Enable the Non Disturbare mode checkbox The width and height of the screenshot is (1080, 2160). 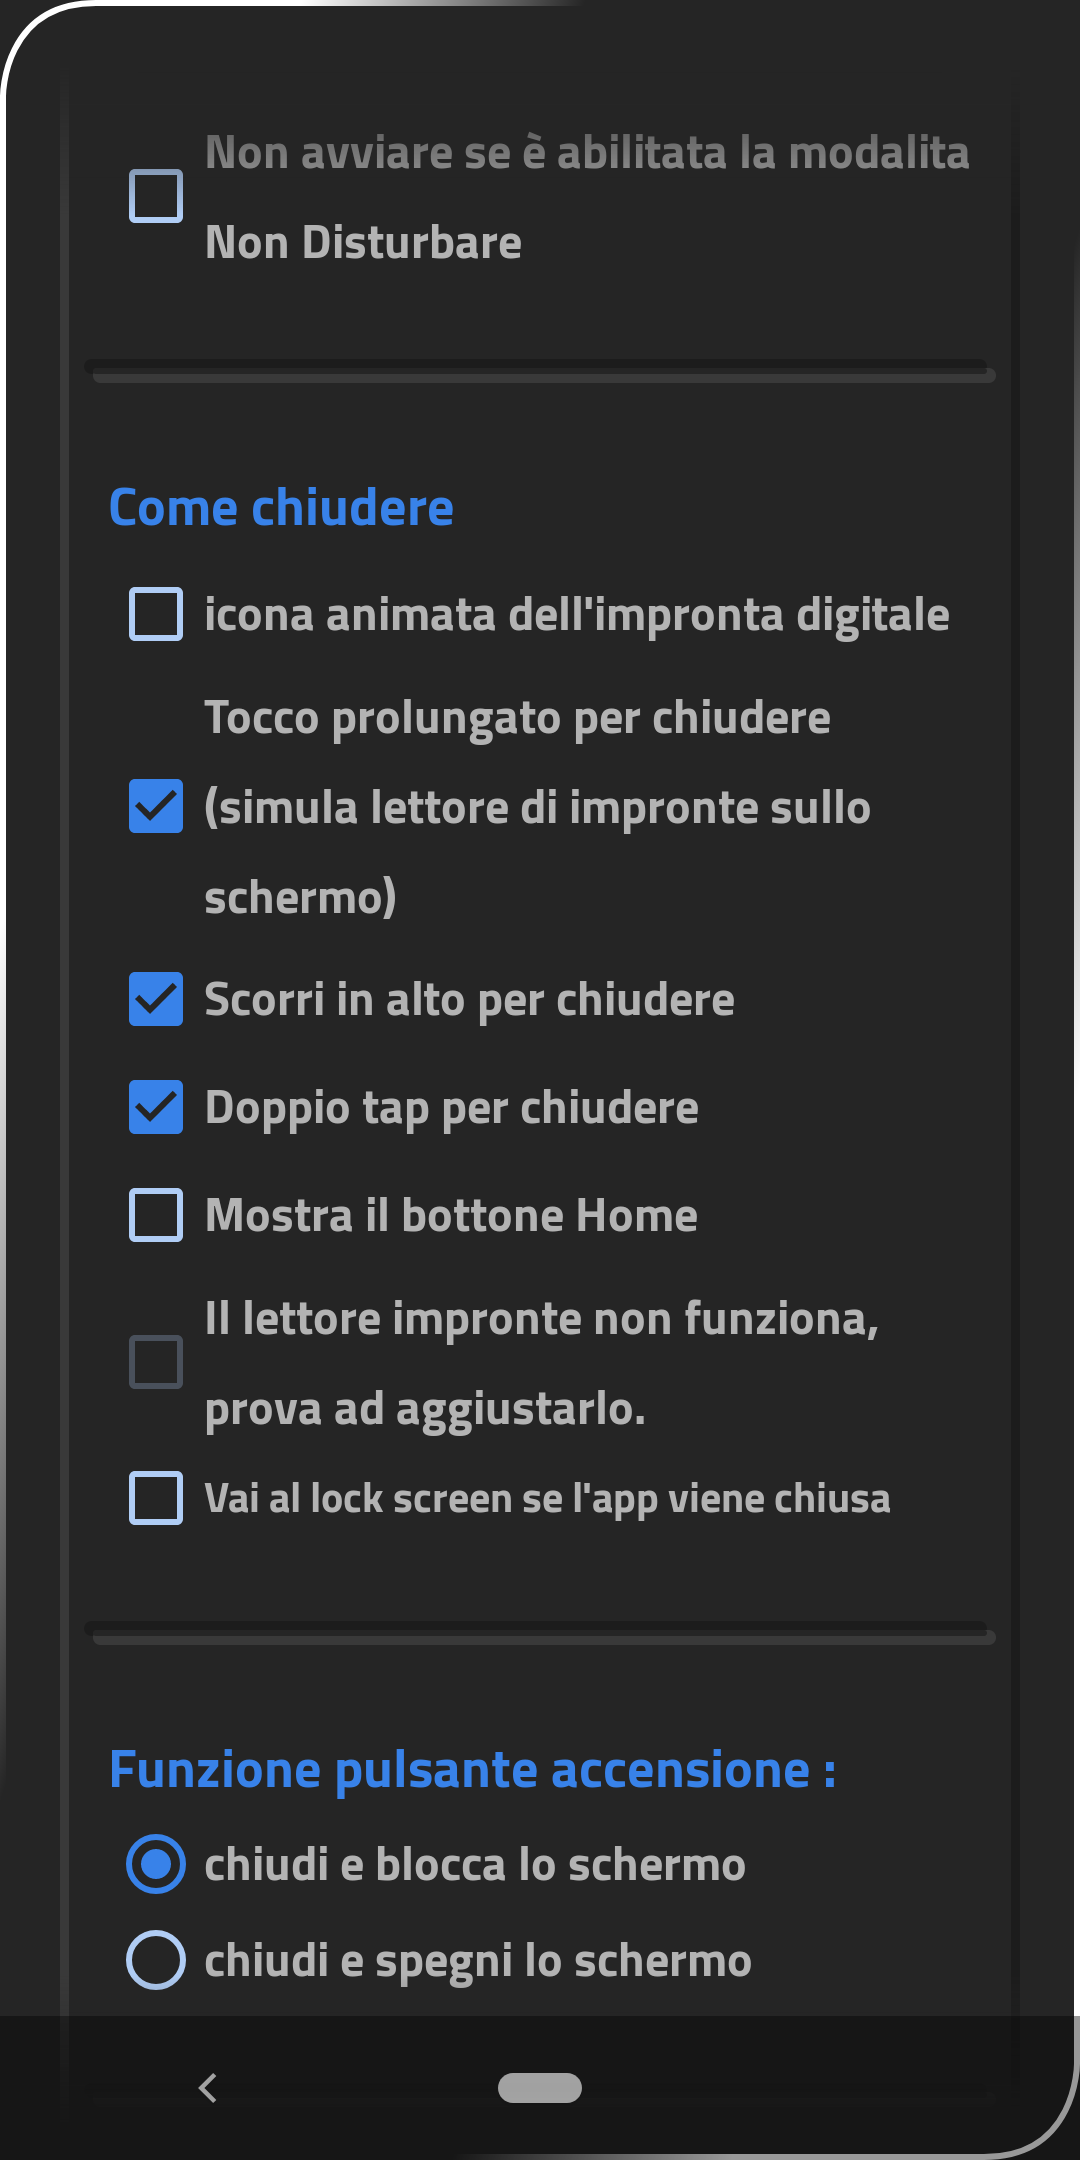(156, 196)
